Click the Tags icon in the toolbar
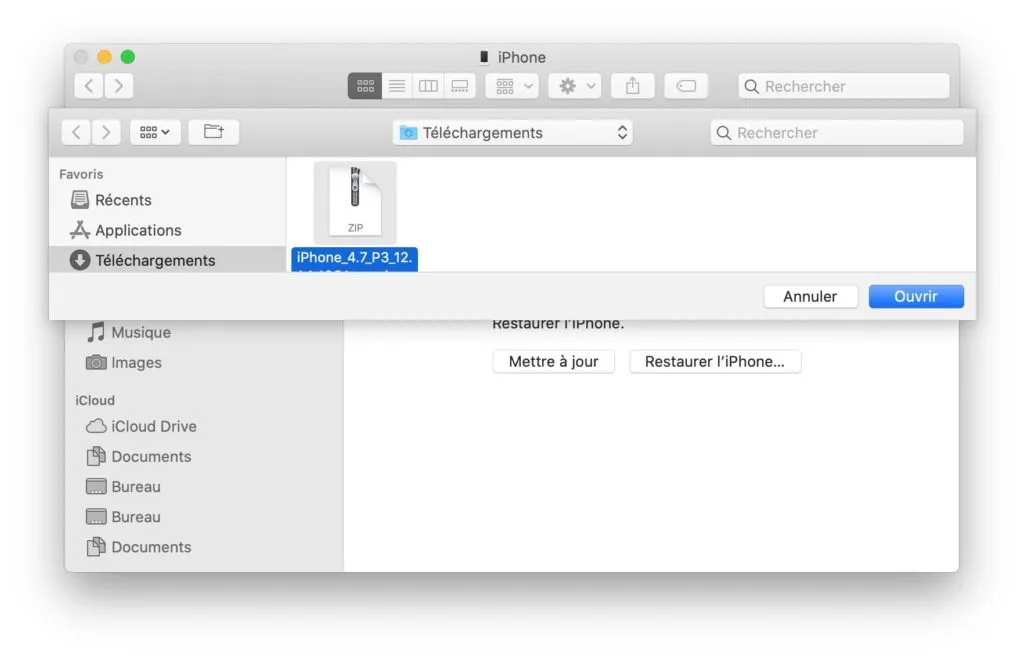Screen dimensions: 1024x658 (686, 86)
